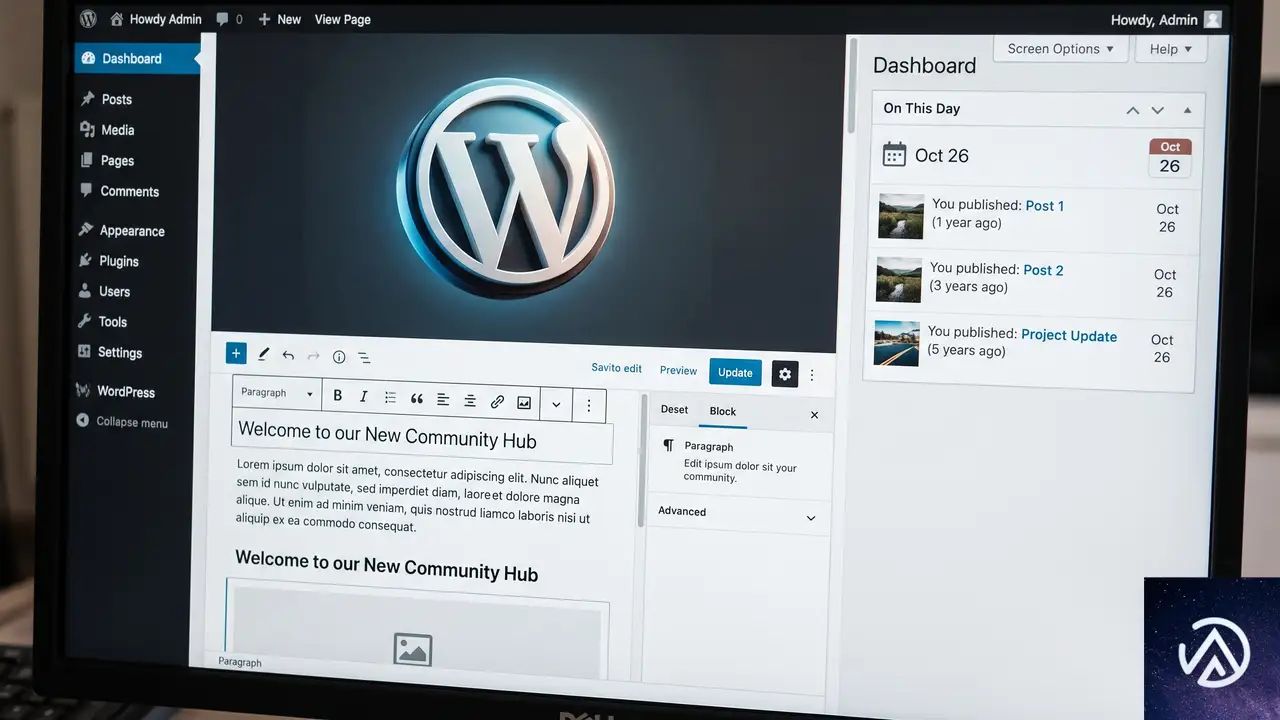Screen dimensions: 1280x720
Task: Toggle italic formatting
Action: pyautogui.click(x=364, y=397)
